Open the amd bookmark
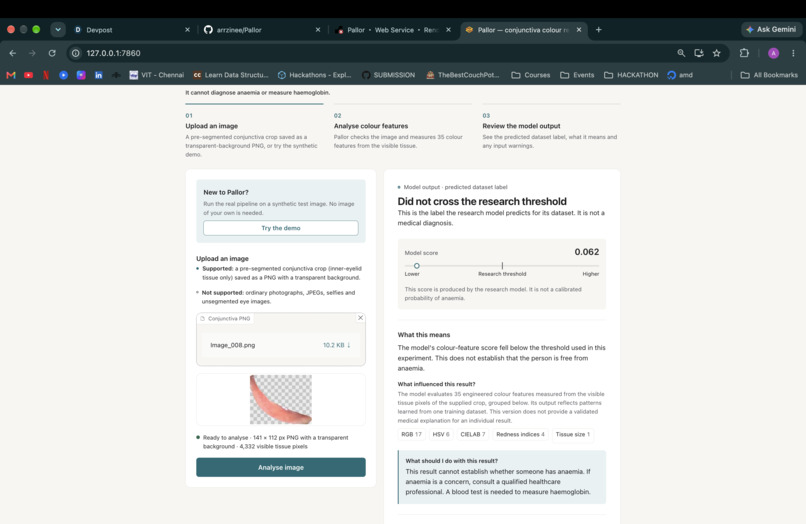806x524 pixels. click(680, 75)
